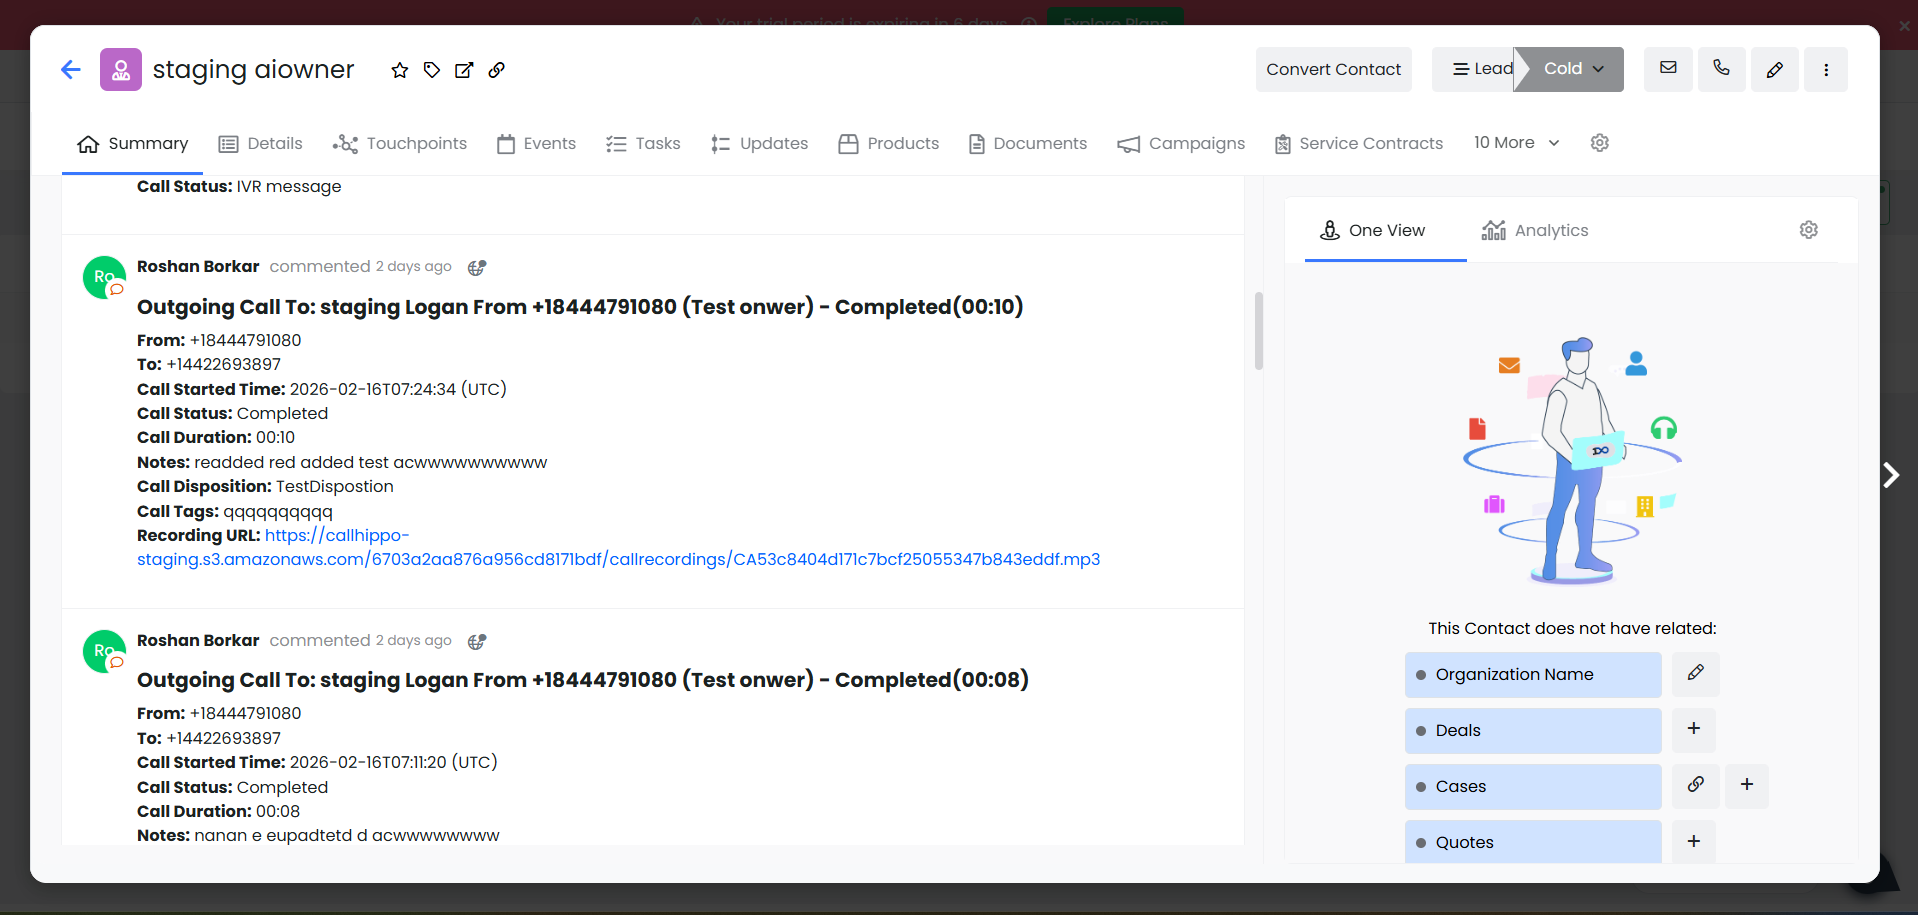Add a new Case with plus icon
The height and width of the screenshot is (915, 1918).
click(x=1747, y=785)
